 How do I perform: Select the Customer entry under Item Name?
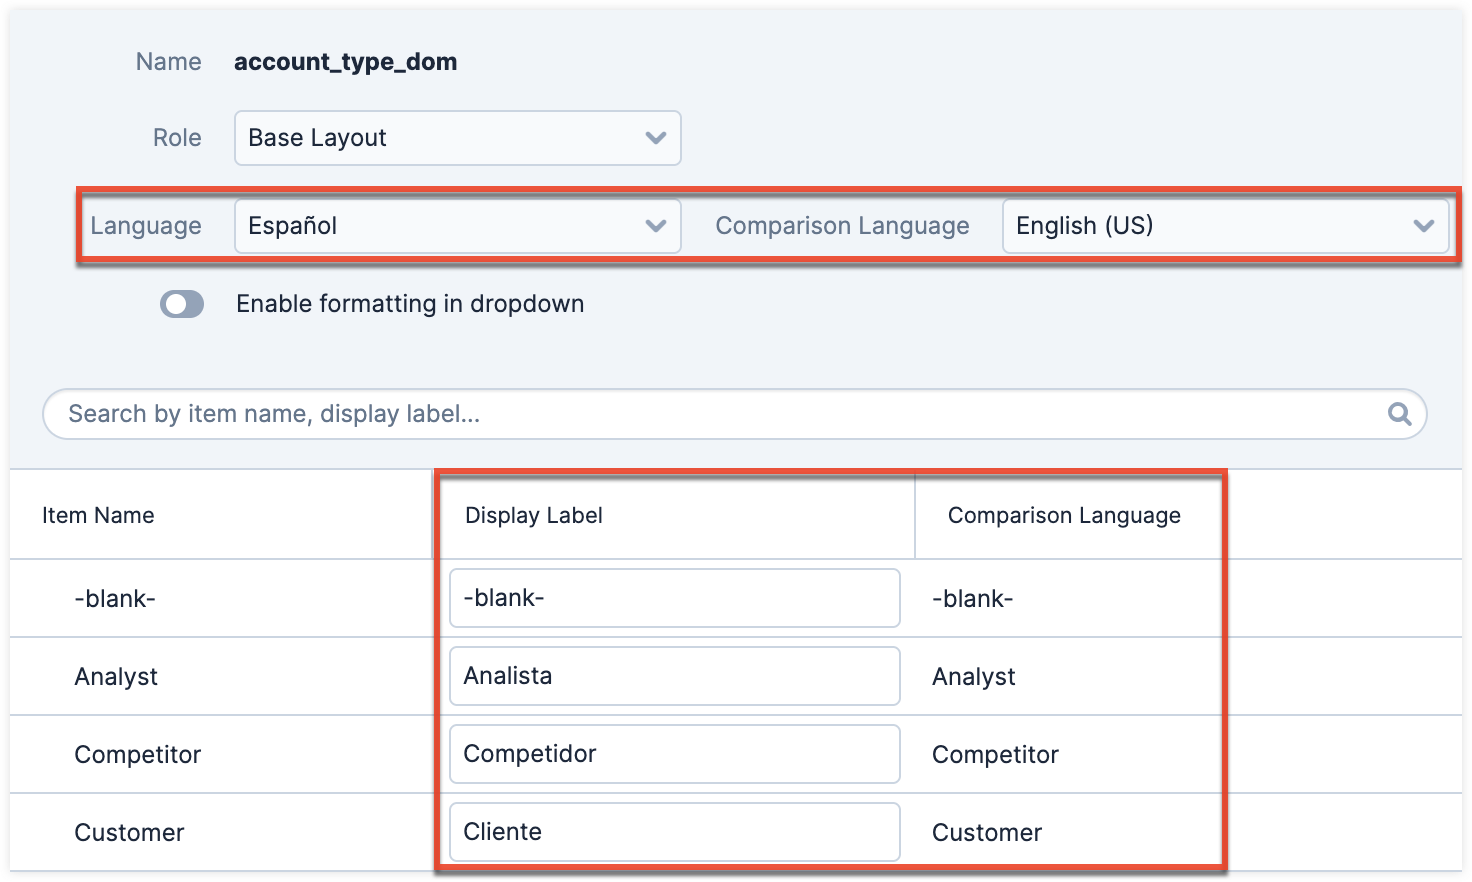pyautogui.click(x=129, y=833)
